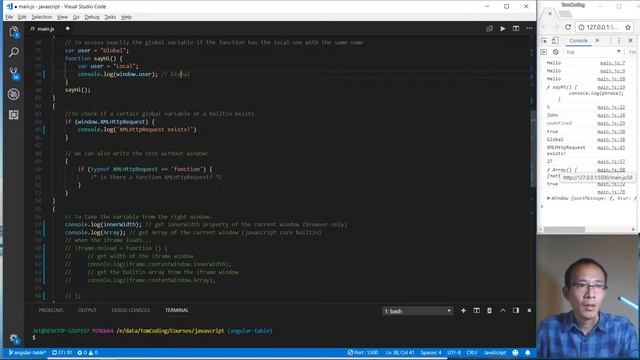Open the console context dropdown showing top

click(594, 52)
